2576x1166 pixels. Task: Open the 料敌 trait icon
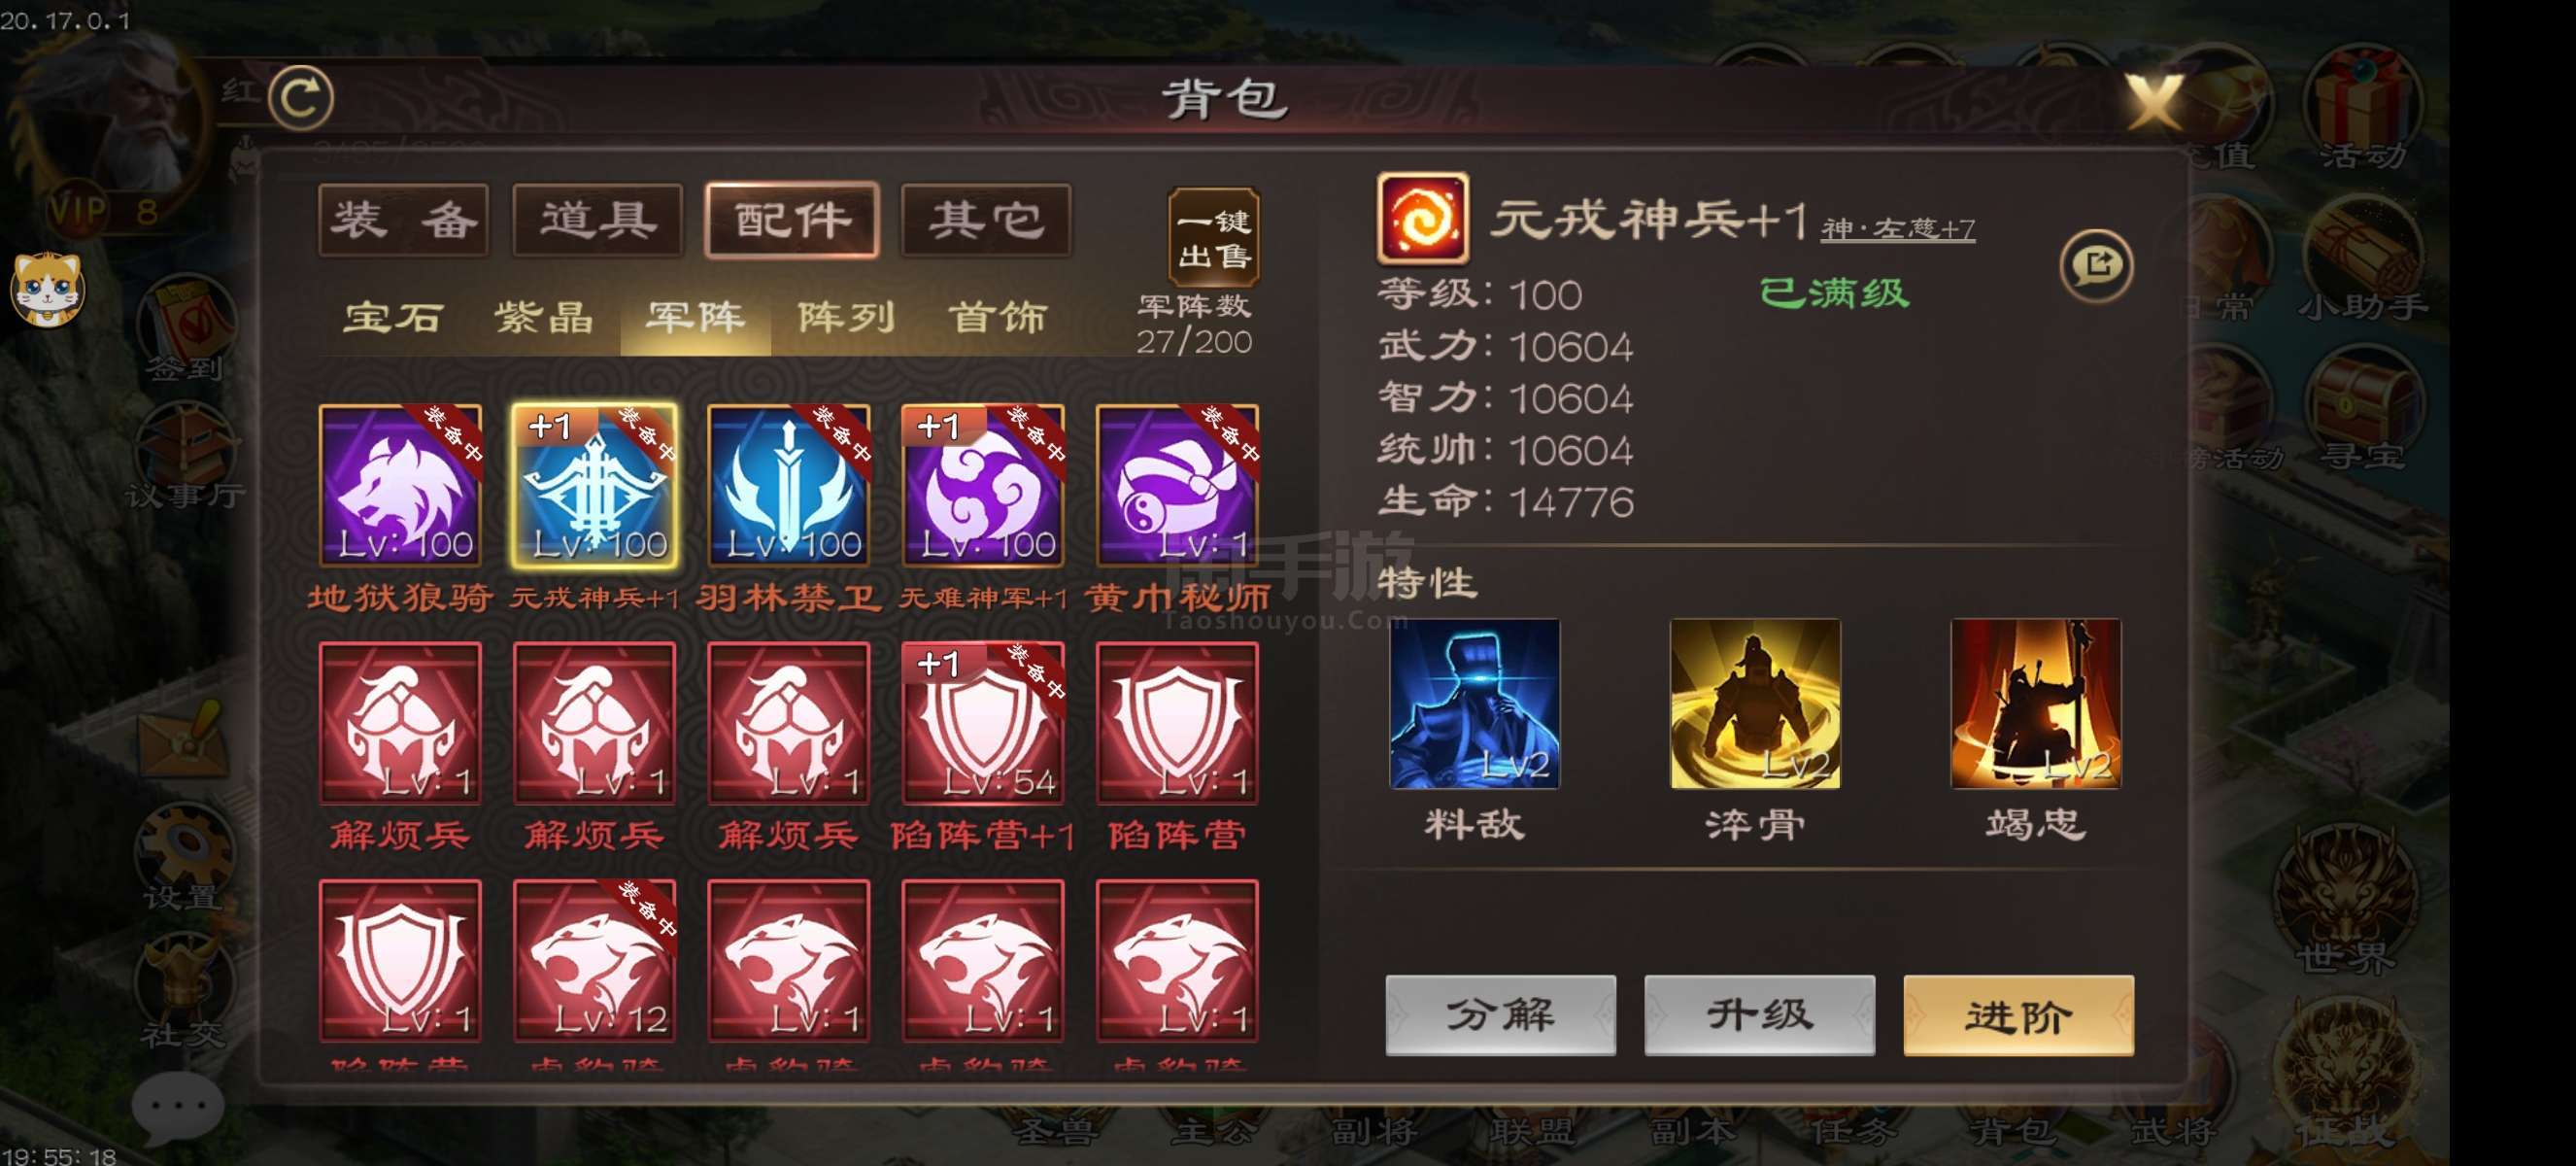(1474, 704)
